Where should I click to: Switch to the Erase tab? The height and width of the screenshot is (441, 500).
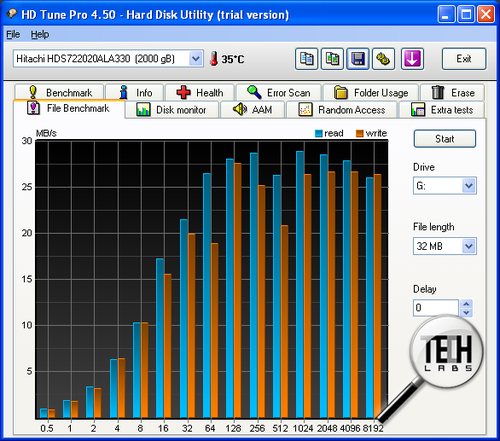pos(452,92)
